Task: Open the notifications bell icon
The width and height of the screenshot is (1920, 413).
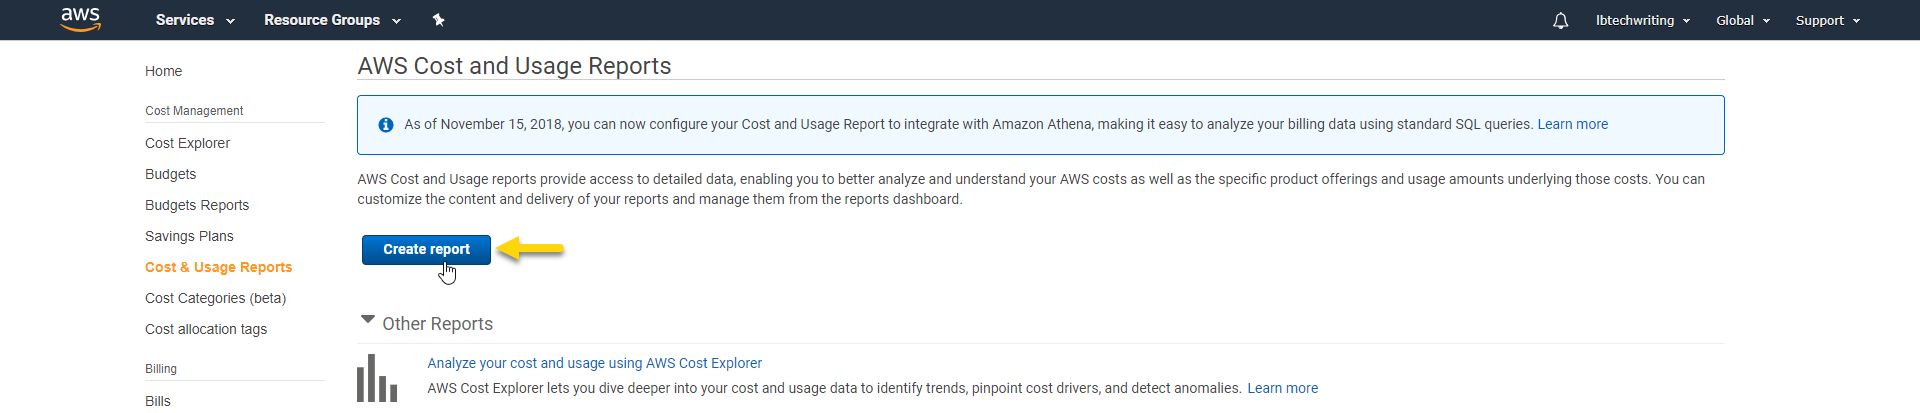Action: 1560,20
